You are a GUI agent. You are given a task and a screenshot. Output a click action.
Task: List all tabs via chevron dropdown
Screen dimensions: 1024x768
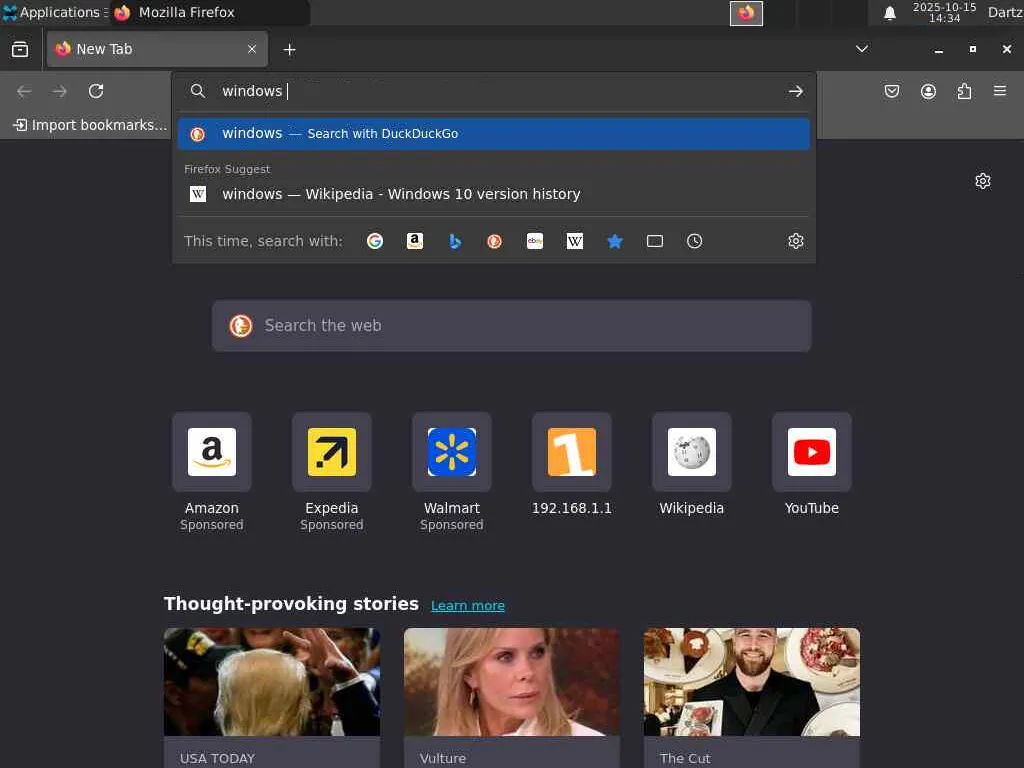[x=862, y=49]
